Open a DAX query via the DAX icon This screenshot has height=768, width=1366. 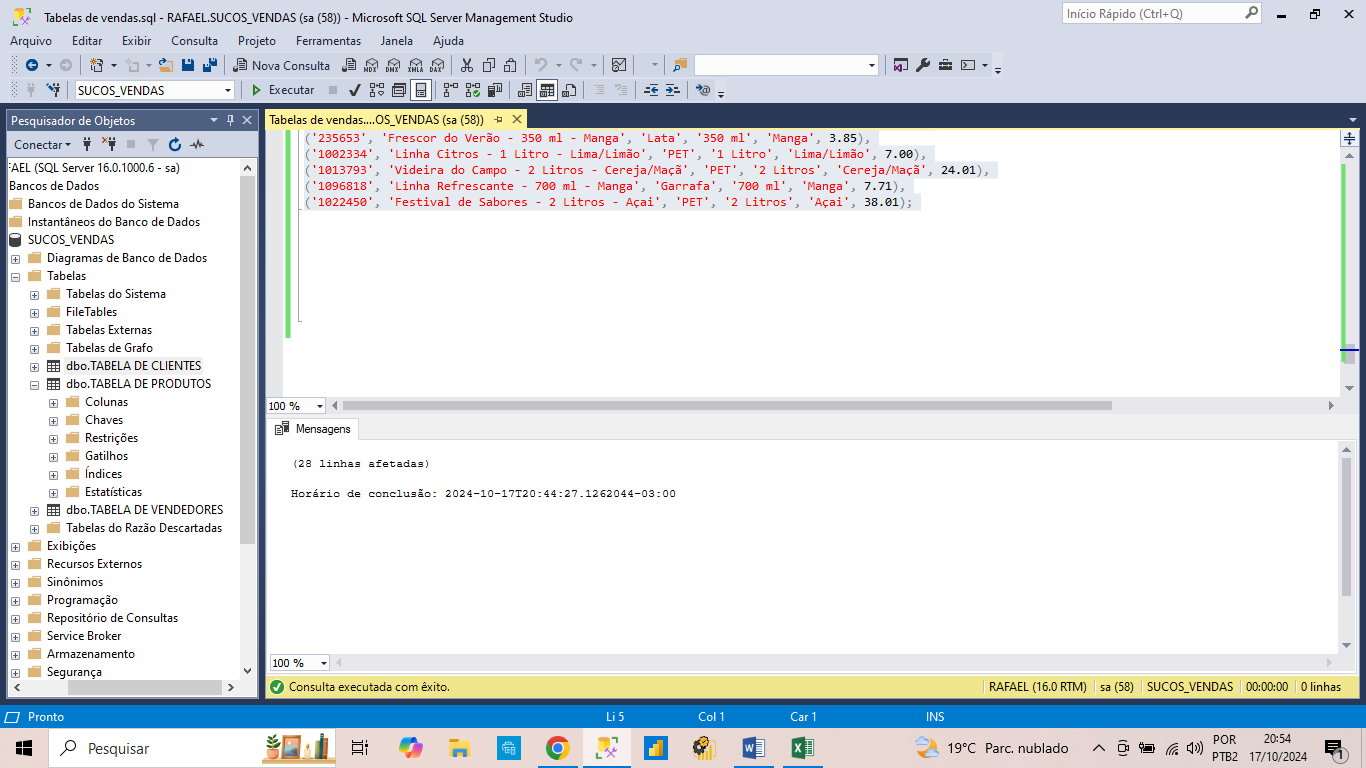click(437, 65)
